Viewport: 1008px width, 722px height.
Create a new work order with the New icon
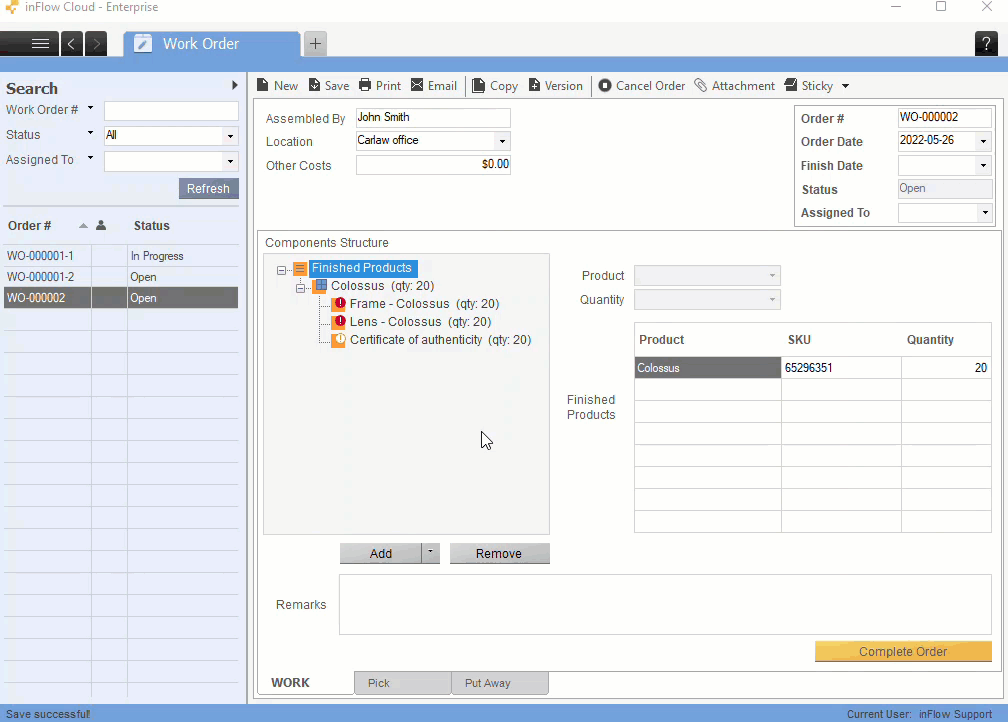pos(277,85)
